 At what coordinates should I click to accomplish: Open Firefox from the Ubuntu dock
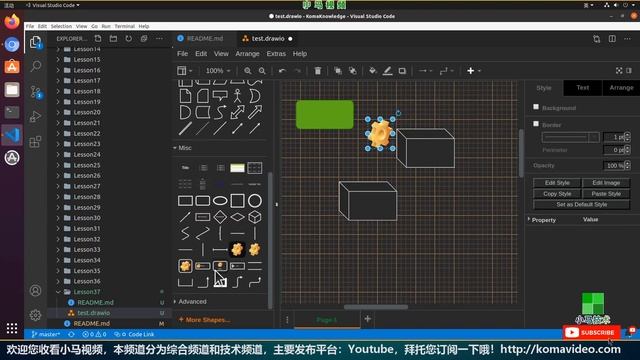12,21
